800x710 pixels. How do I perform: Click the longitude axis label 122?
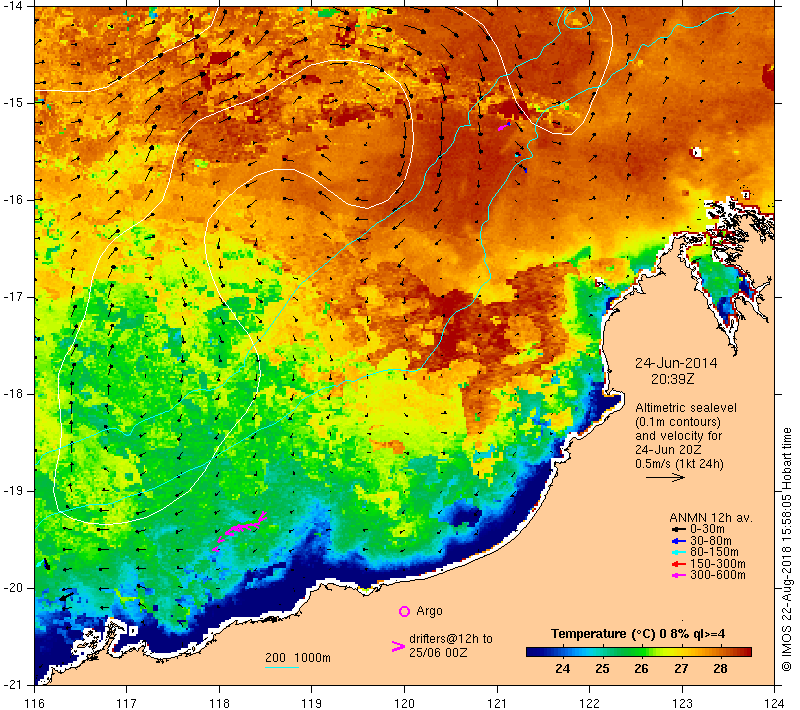point(589,703)
